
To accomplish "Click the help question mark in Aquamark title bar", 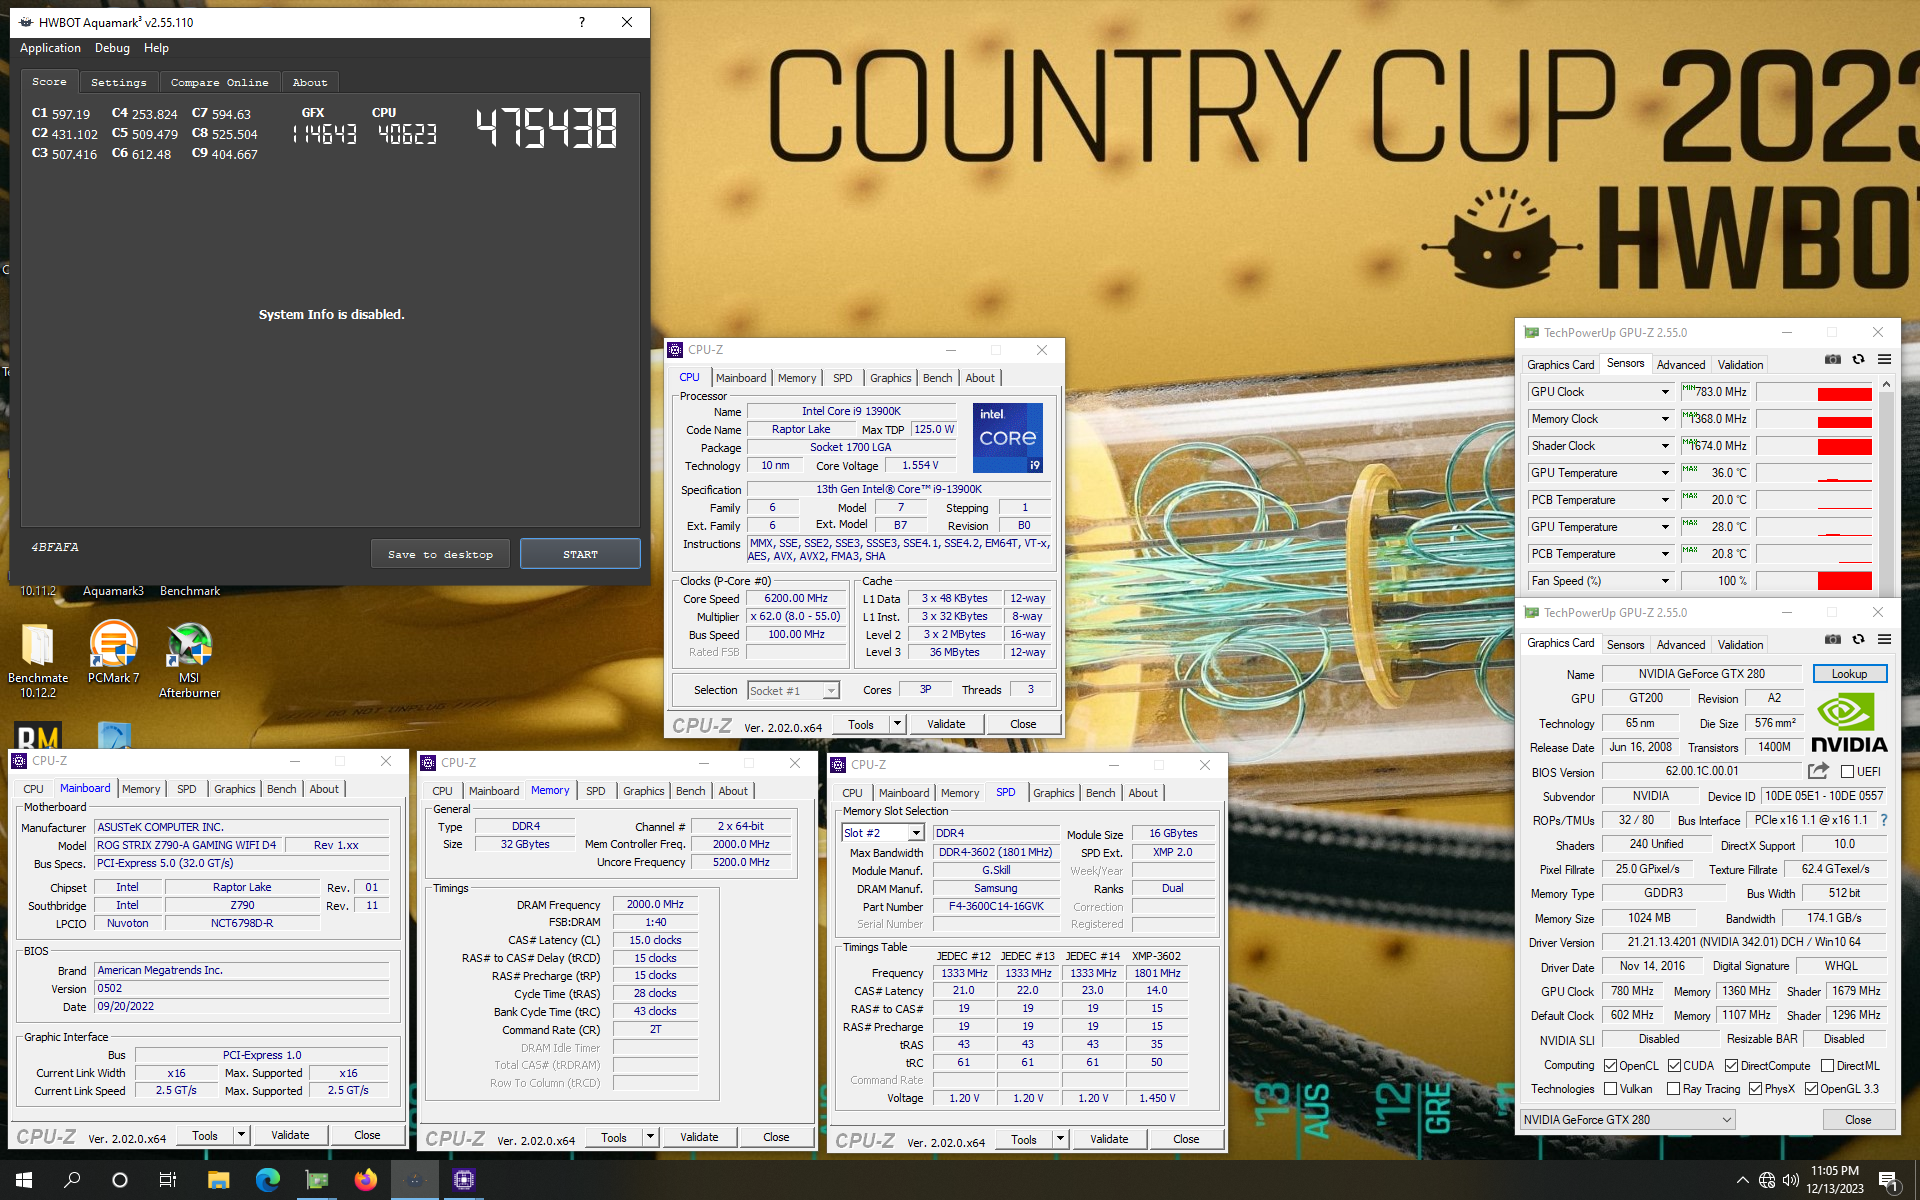I will 581,22.
